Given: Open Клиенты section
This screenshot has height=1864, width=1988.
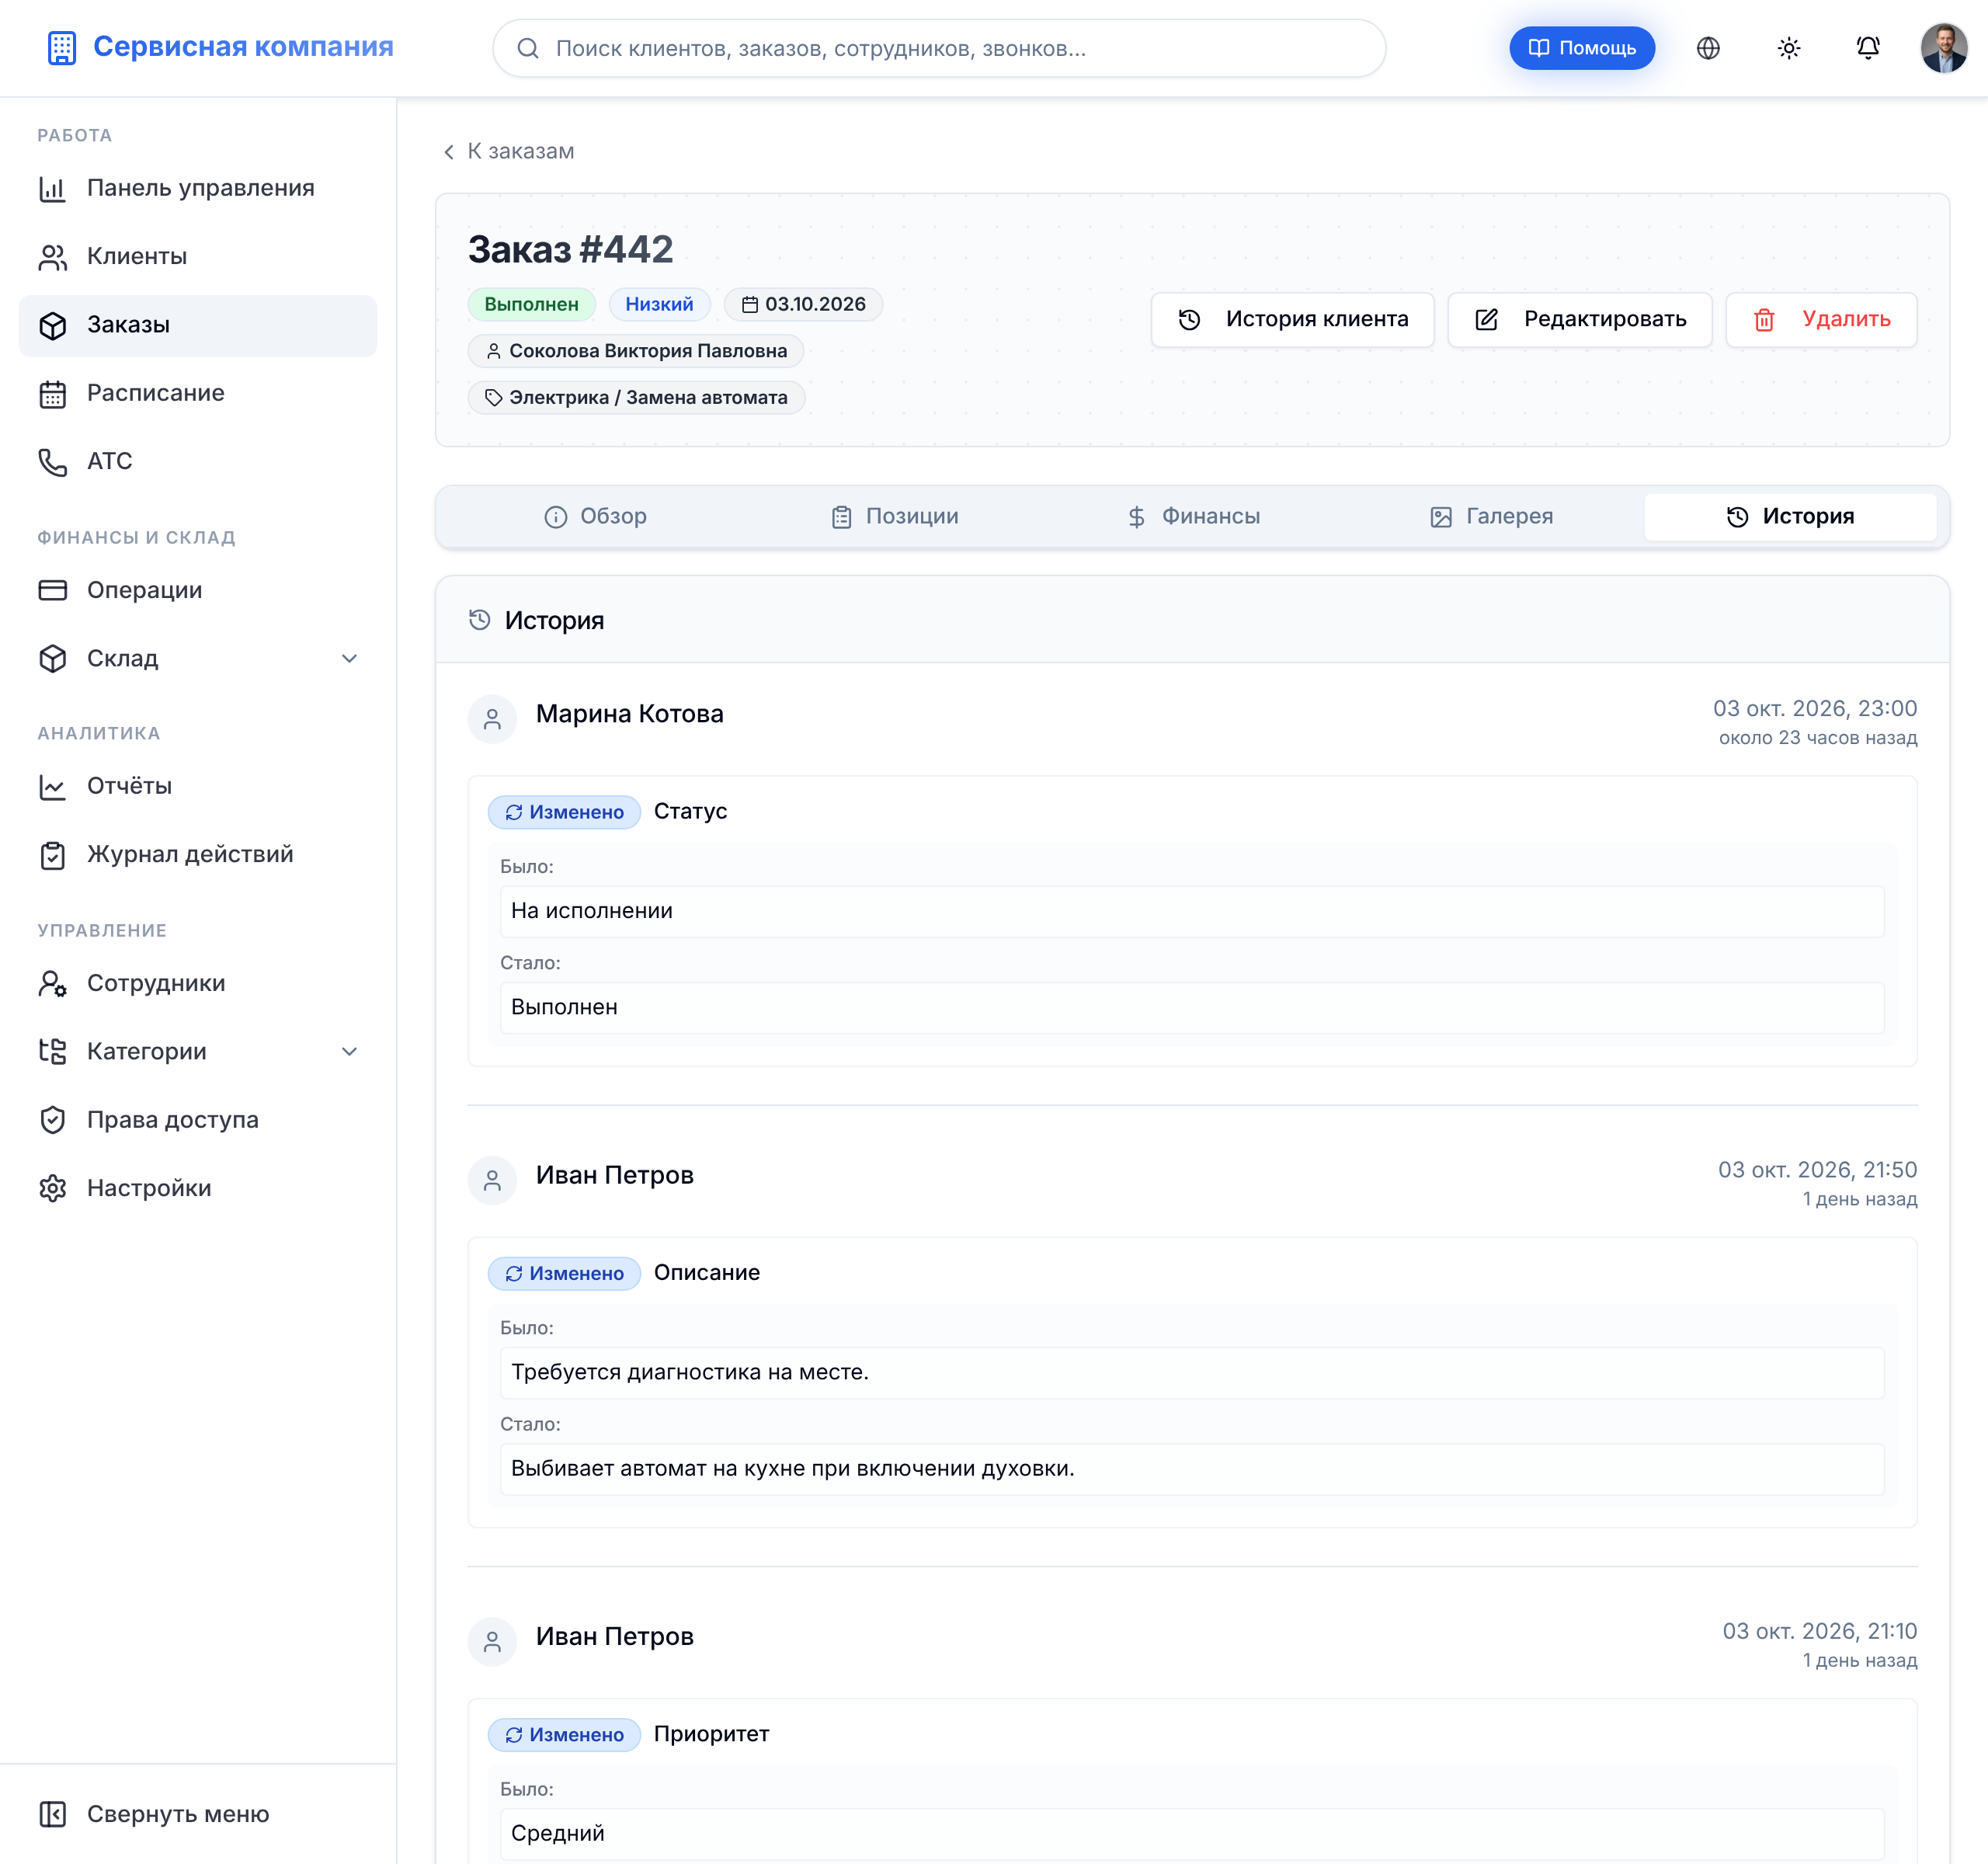Looking at the screenshot, I should tap(198, 256).
